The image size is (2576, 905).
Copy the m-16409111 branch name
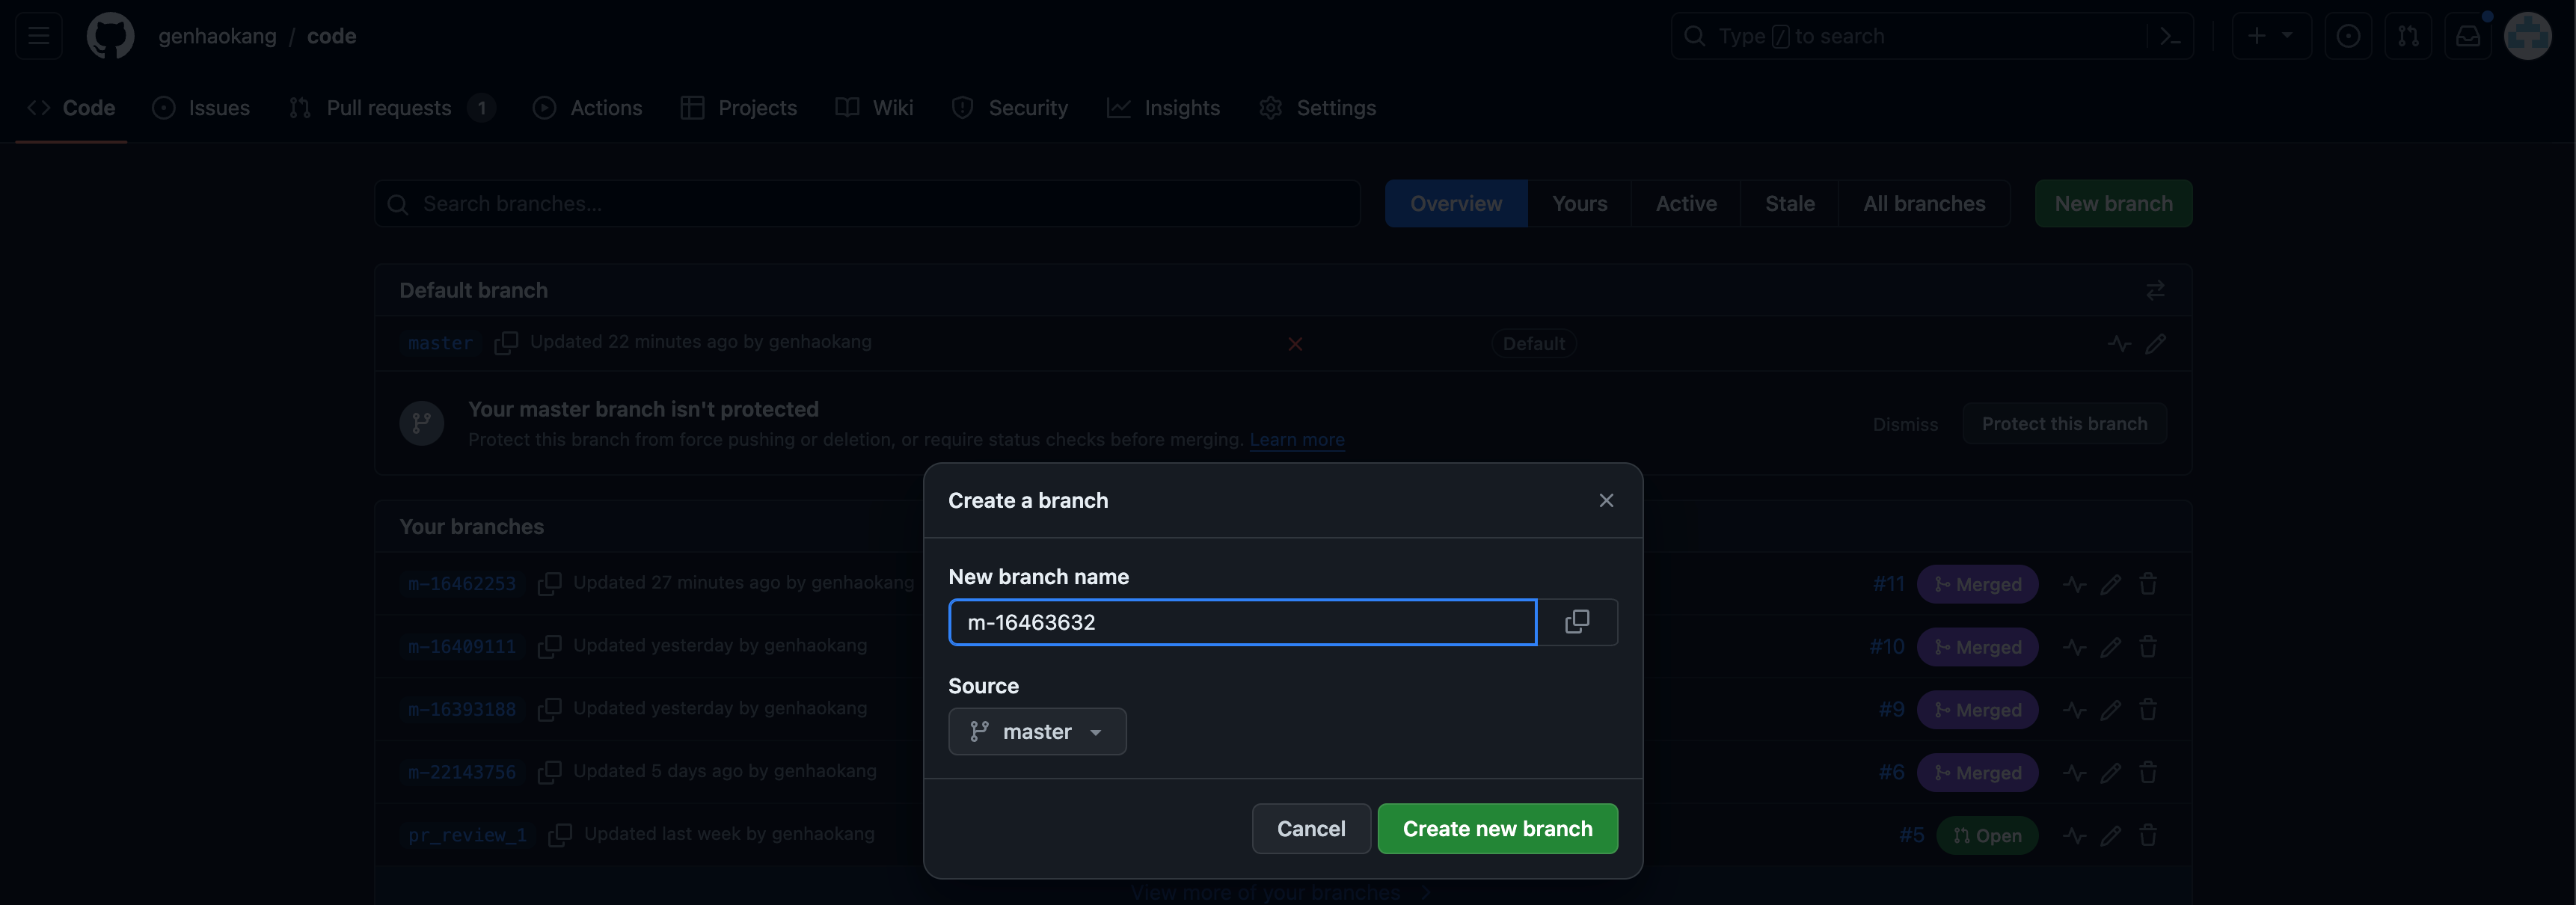click(x=549, y=647)
